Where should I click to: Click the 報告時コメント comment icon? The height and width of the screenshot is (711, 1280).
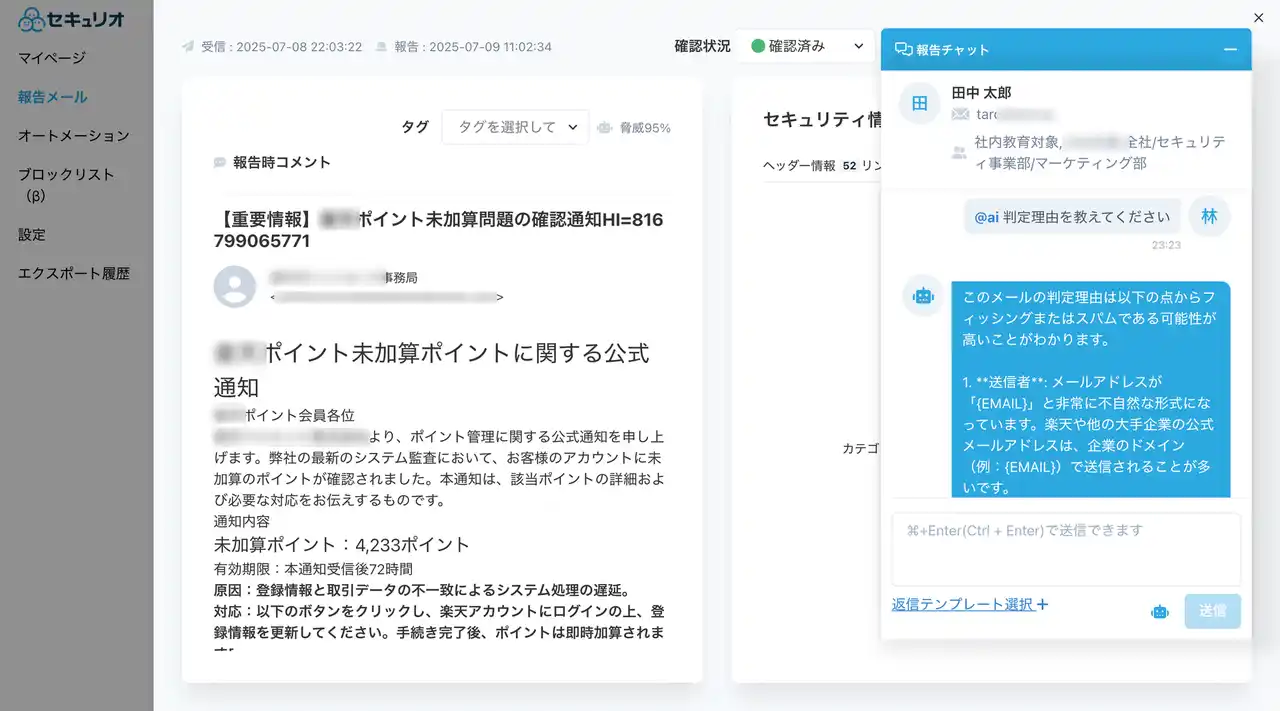click(220, 162)
